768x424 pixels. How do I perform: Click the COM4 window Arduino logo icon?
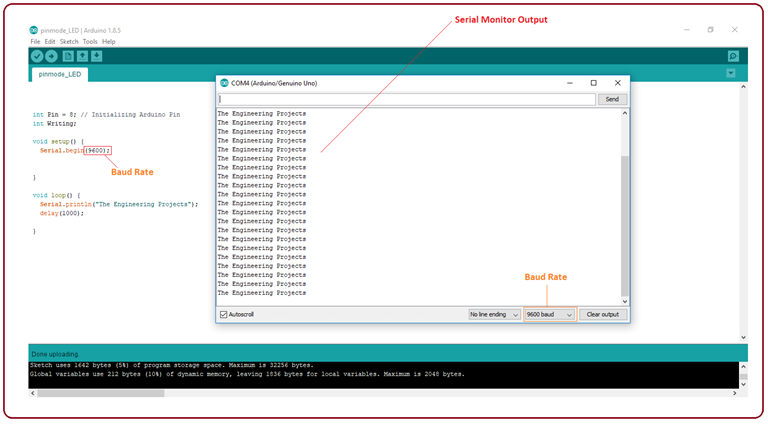tap(224, 83)
